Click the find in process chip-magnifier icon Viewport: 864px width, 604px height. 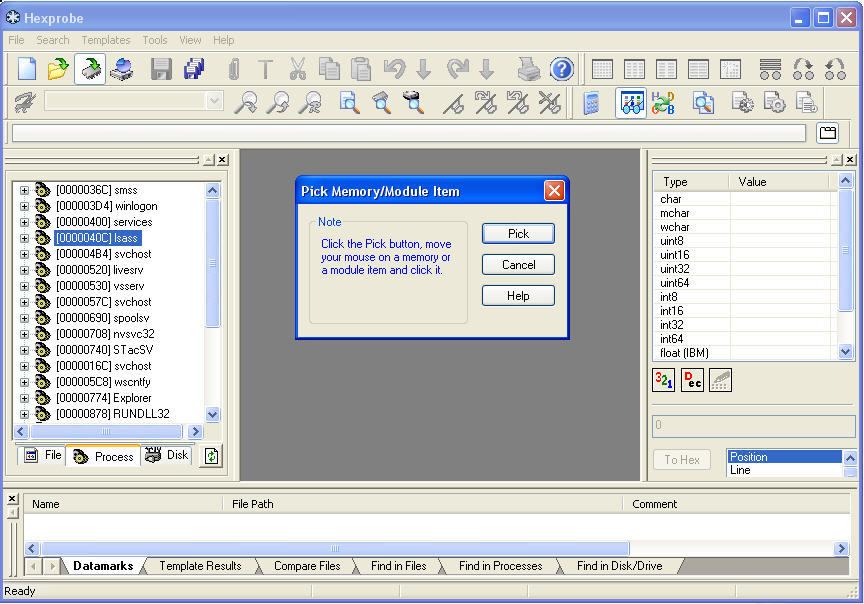click(x=381, y=103)
